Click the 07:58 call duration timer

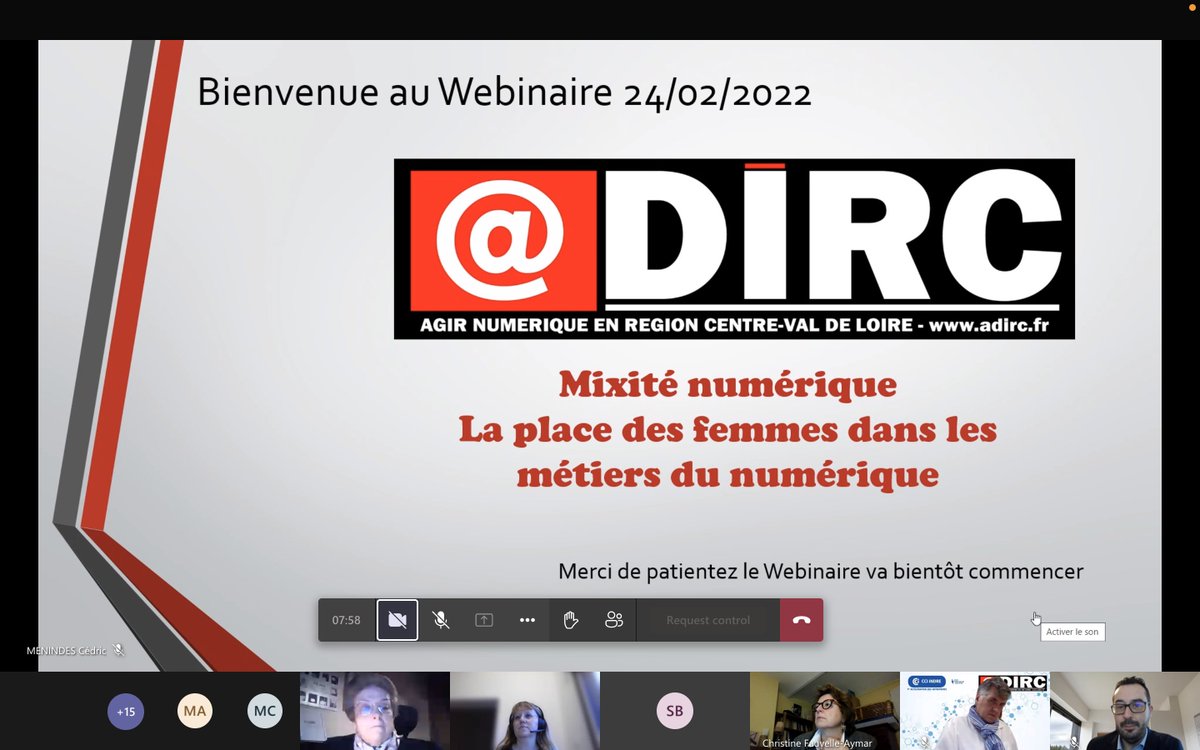pos(346,620)
